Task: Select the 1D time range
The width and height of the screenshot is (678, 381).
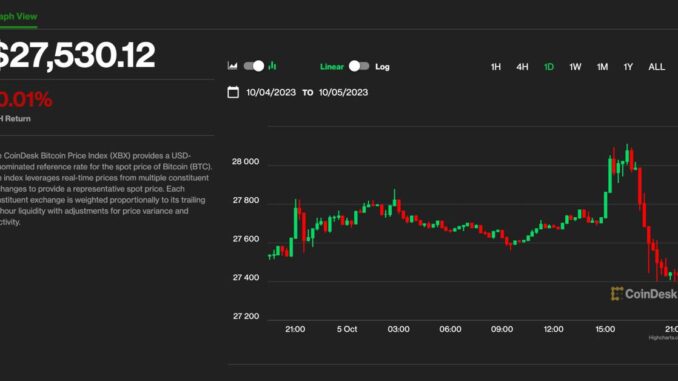Action: pos(549,67)
